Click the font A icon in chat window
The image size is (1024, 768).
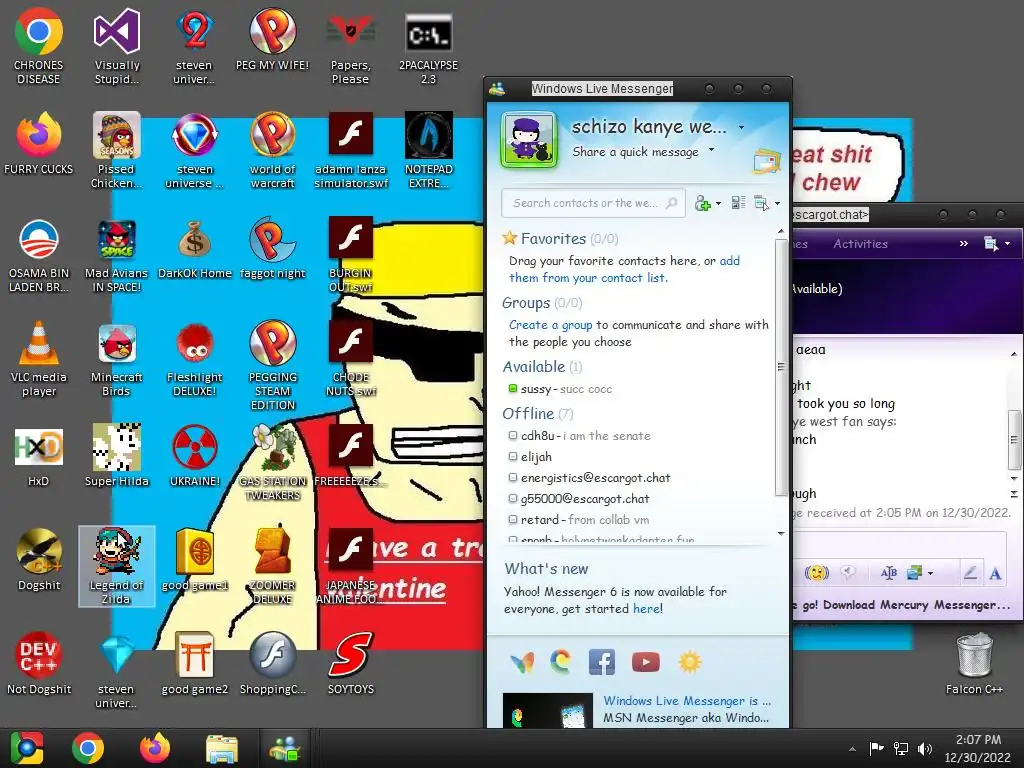(995, 573)
